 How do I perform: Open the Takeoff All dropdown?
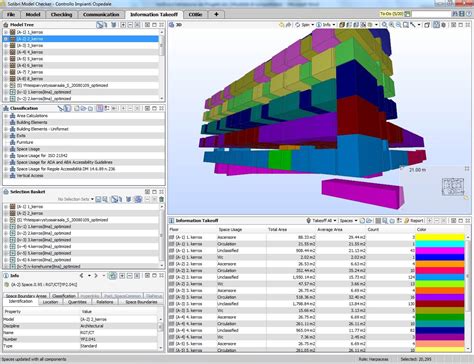(335, 221)
